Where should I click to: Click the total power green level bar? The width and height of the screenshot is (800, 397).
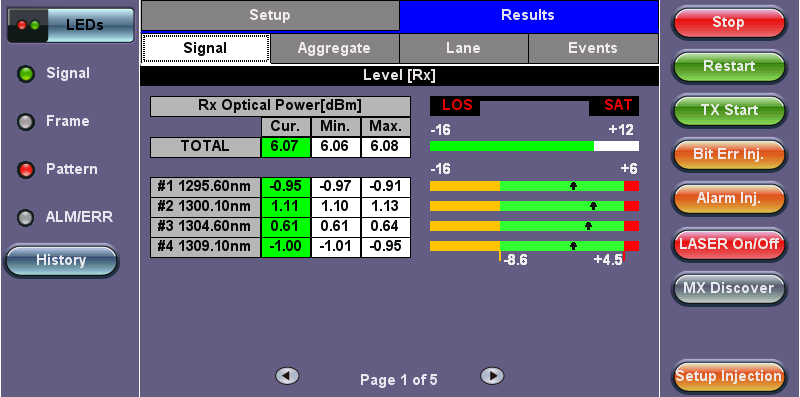coord(512,146)
